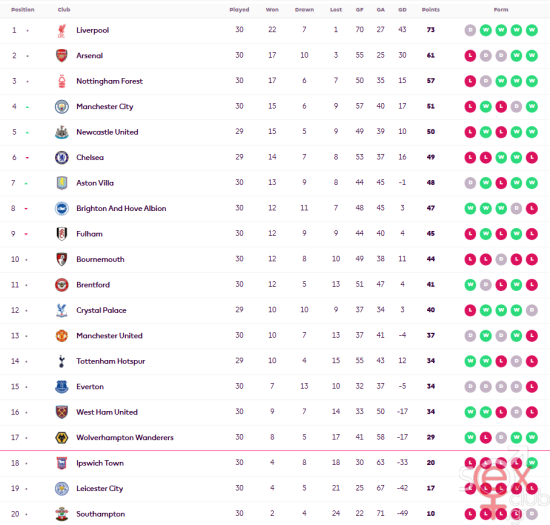Open Brighton And Hove Albion link
Image resolution: width=550 pixels, height=525 pixels.
121,208
